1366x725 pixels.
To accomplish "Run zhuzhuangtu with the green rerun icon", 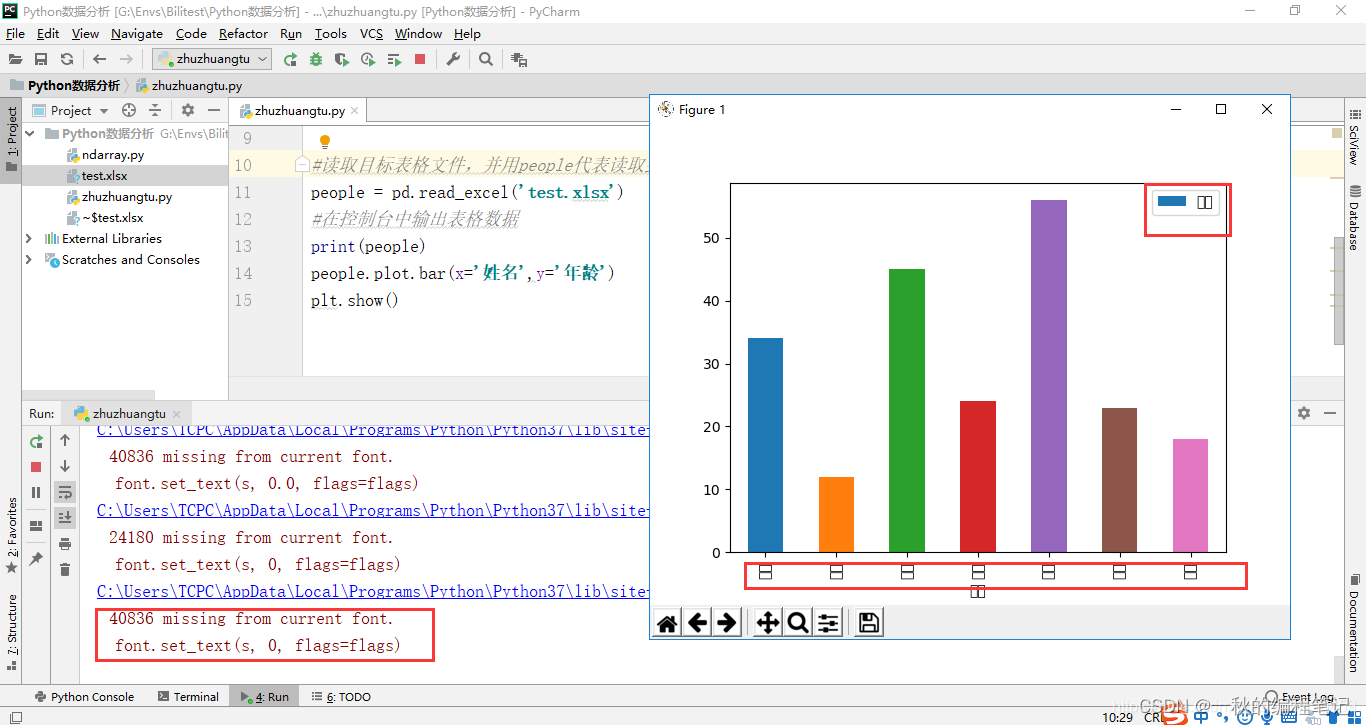I will click(290, 59).
